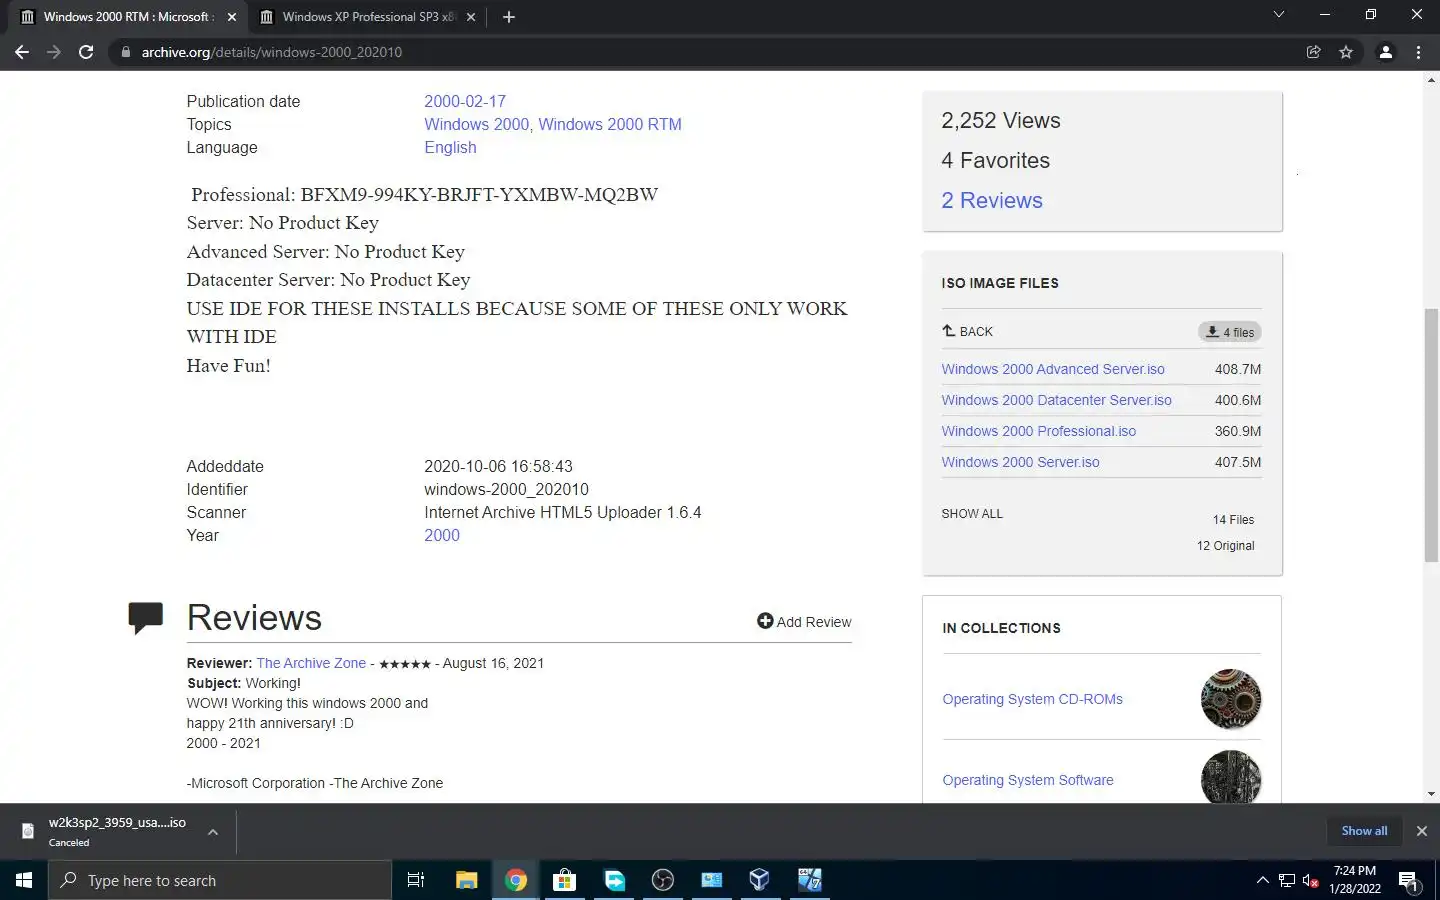Click the muted volume tray icon

point(1311,881)
